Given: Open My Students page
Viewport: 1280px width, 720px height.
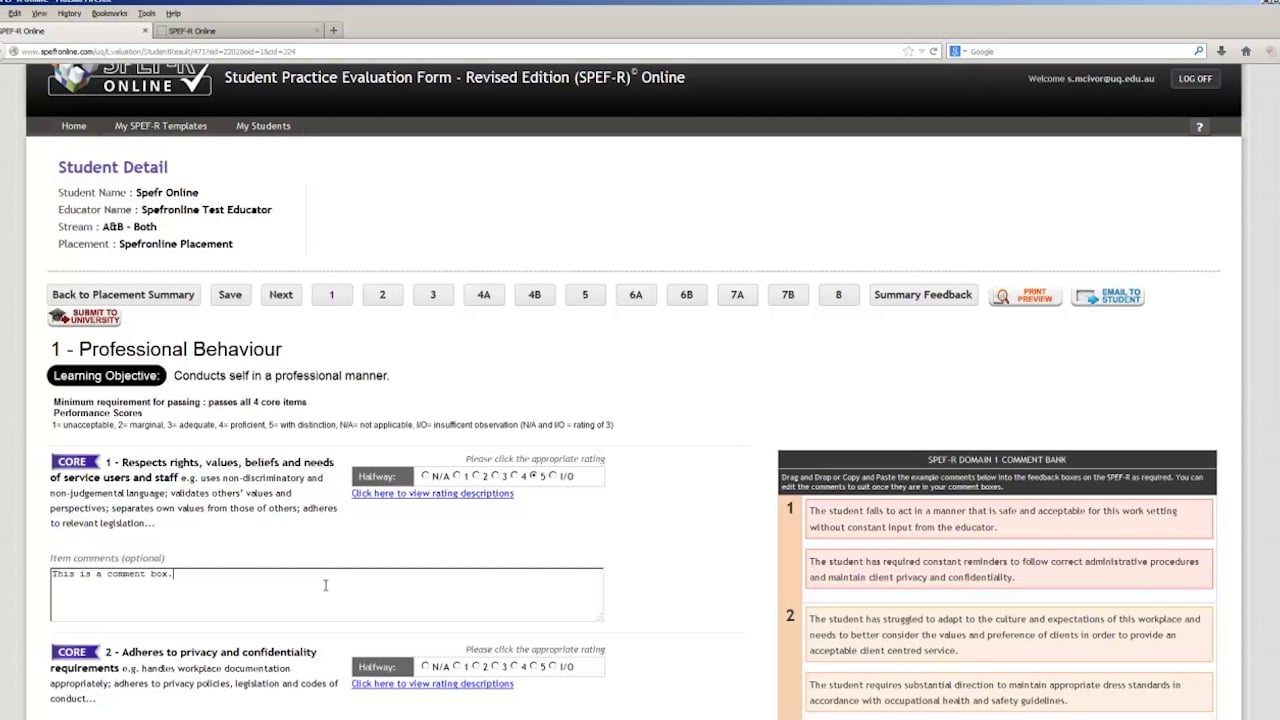Looking at the screenshot, I should (x=263, y=126).
